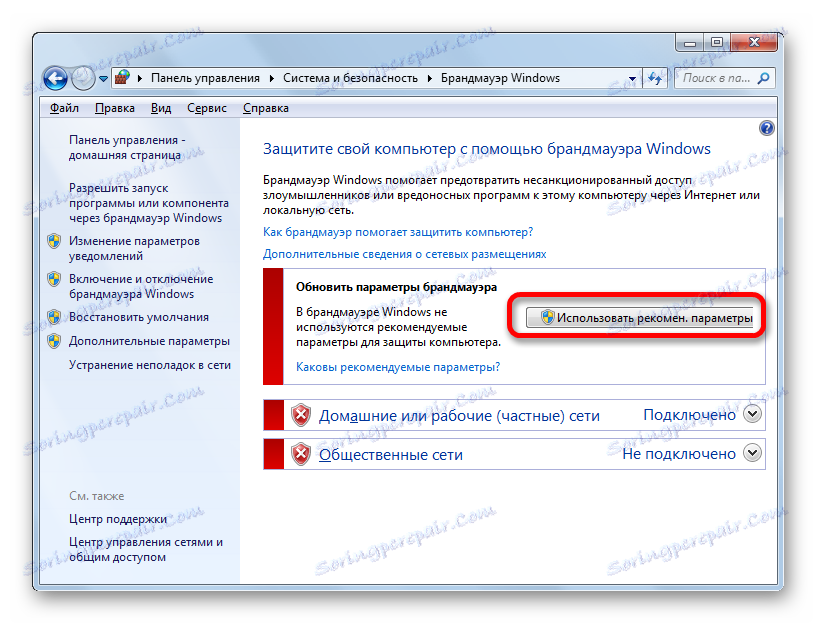Click shield icon beside Восстановить умолчания

(x=54, y=317)
